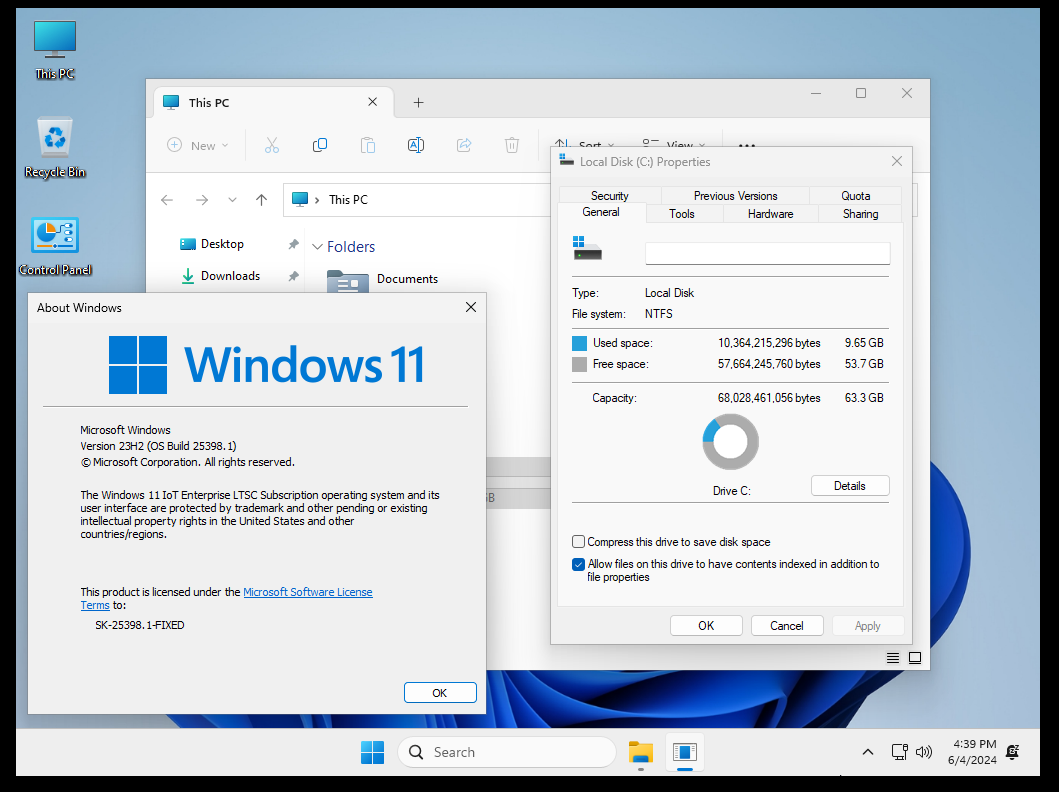
Task: Click the taskbar Search box
Action: [x=507, y=752]
